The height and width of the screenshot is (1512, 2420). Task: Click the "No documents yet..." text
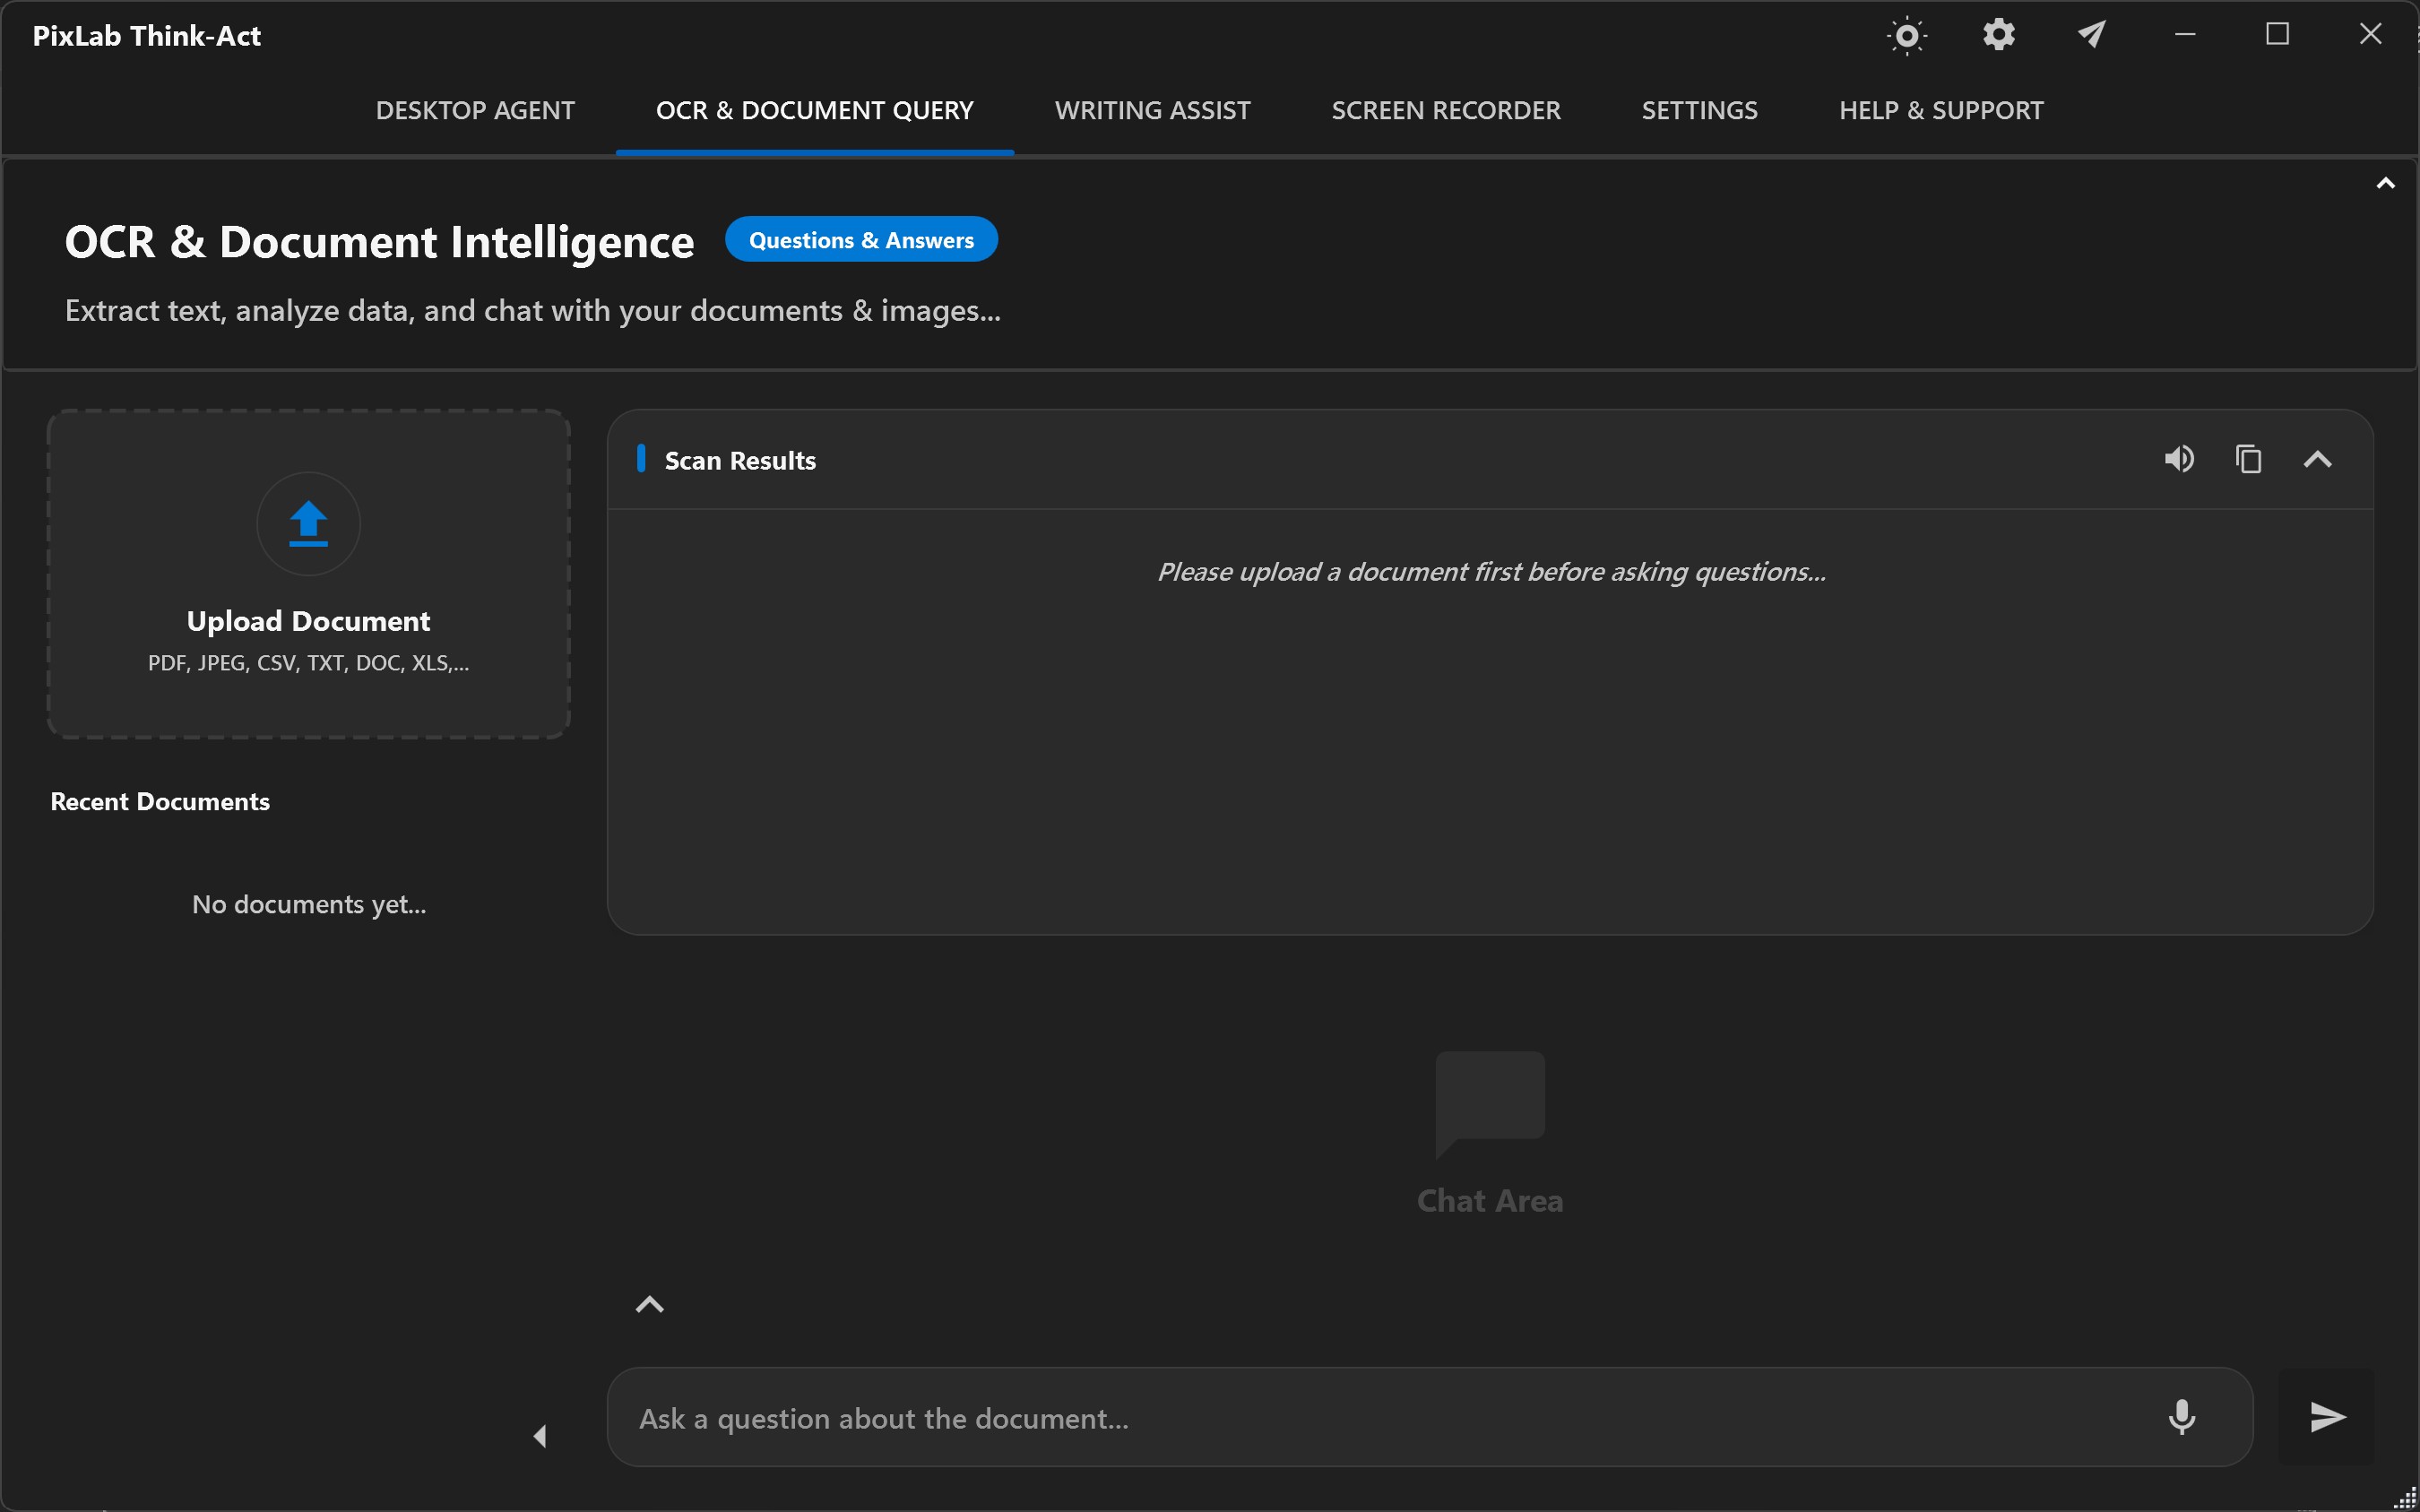pos(309,904)
